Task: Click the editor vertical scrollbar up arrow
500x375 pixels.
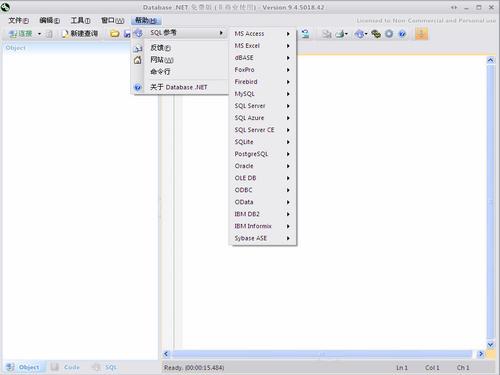Action: [x=490, y=60]
